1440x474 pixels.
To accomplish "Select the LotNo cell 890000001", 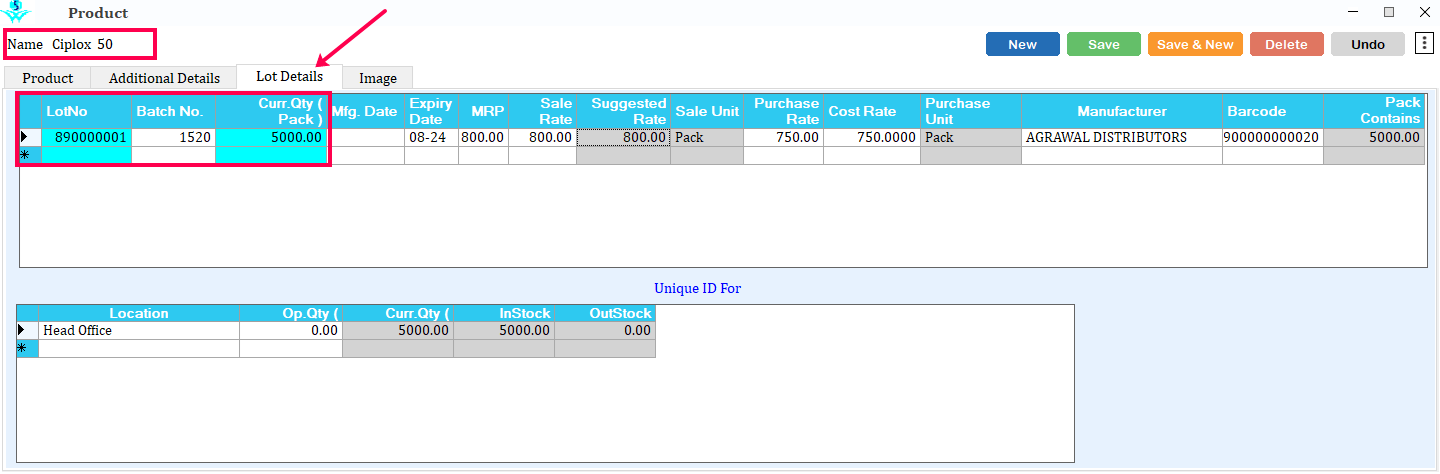I will point(86,137).
